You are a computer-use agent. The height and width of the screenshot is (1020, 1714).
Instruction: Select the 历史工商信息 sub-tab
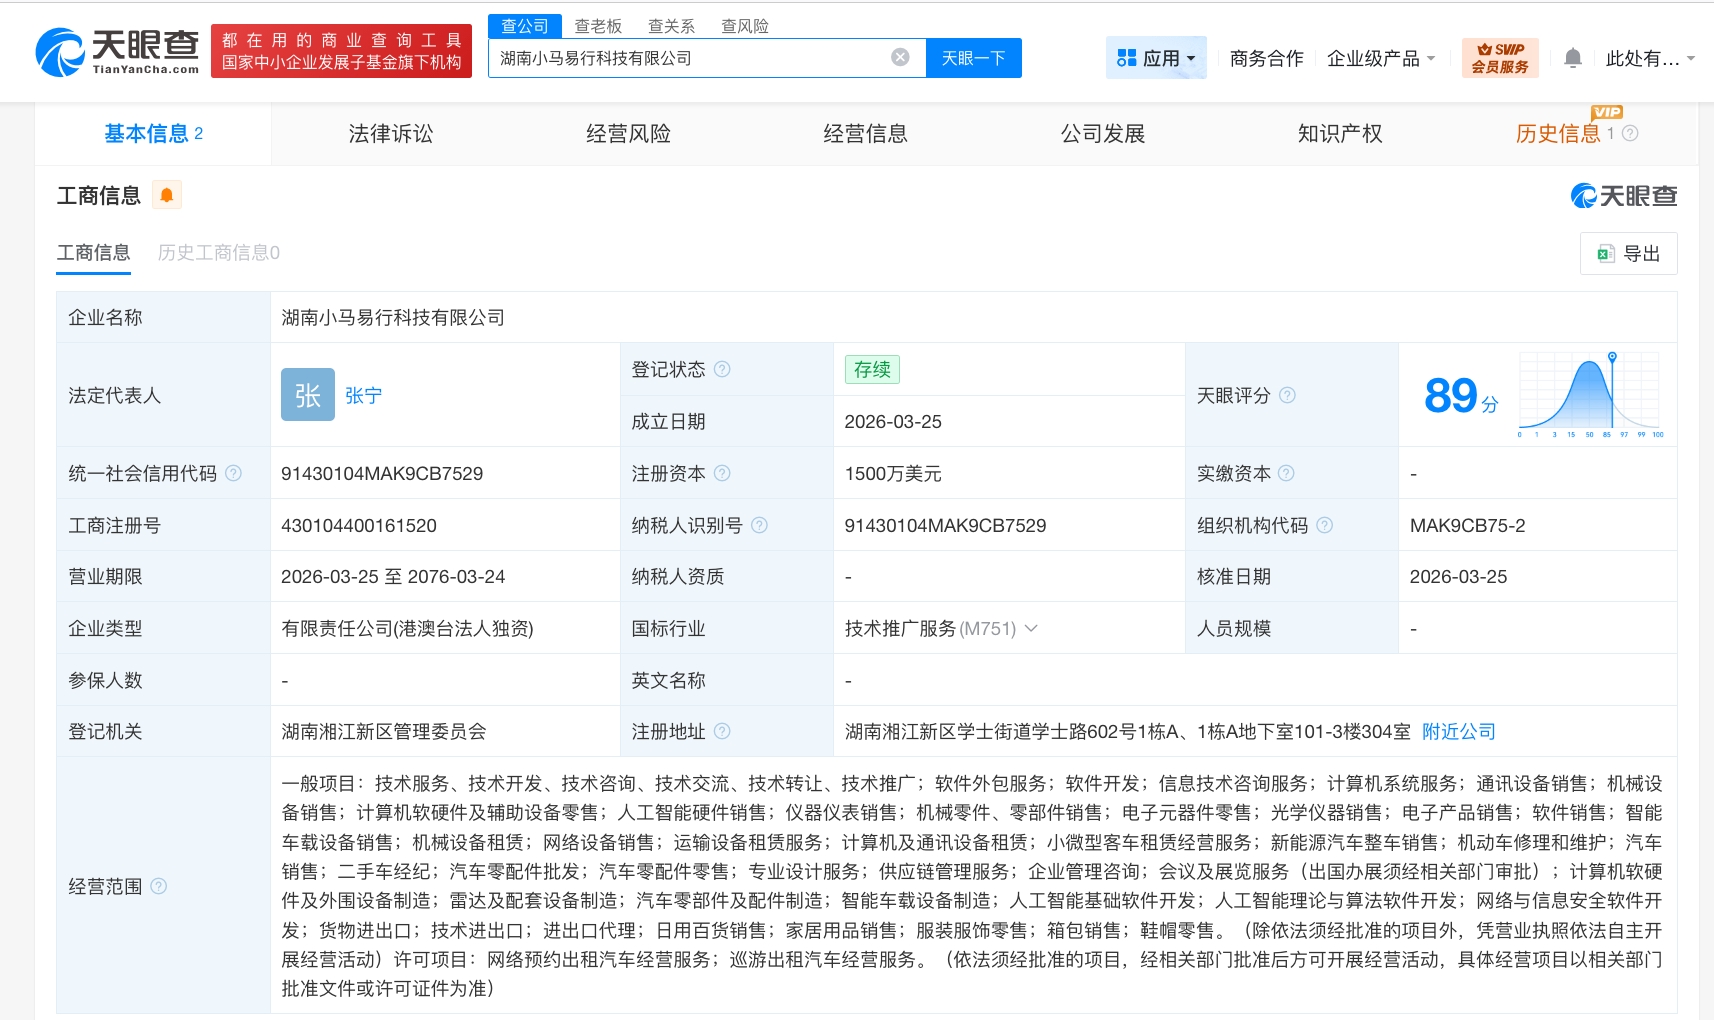[218, 253]
